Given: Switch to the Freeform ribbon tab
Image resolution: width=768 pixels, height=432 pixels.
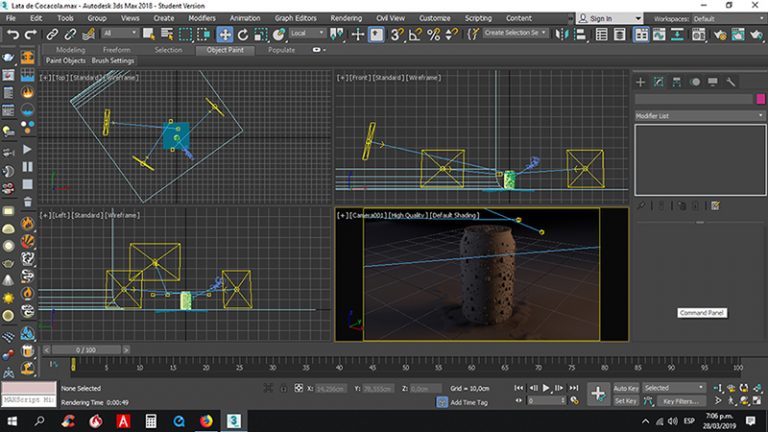Looking at the screenshot, I should point(117,50).
